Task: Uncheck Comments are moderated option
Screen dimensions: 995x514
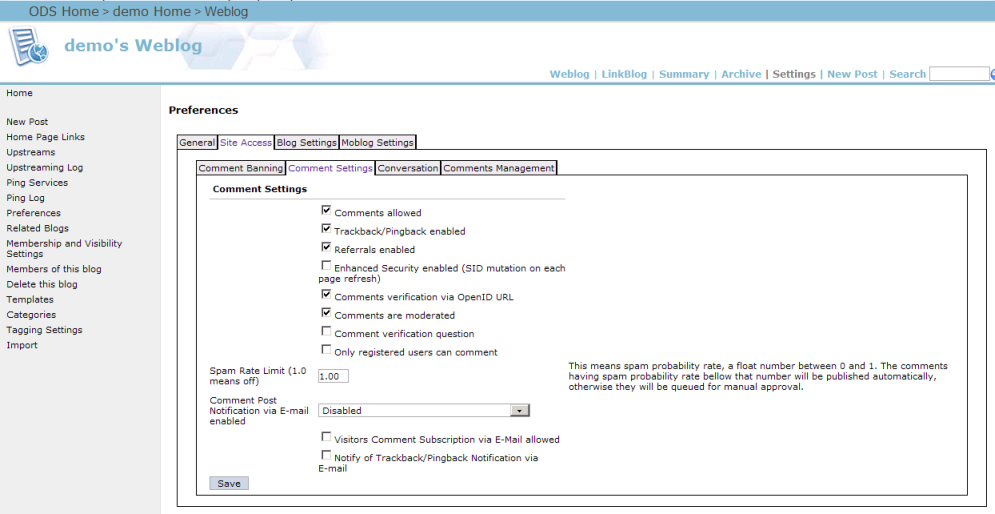Action: pos(326,314)
